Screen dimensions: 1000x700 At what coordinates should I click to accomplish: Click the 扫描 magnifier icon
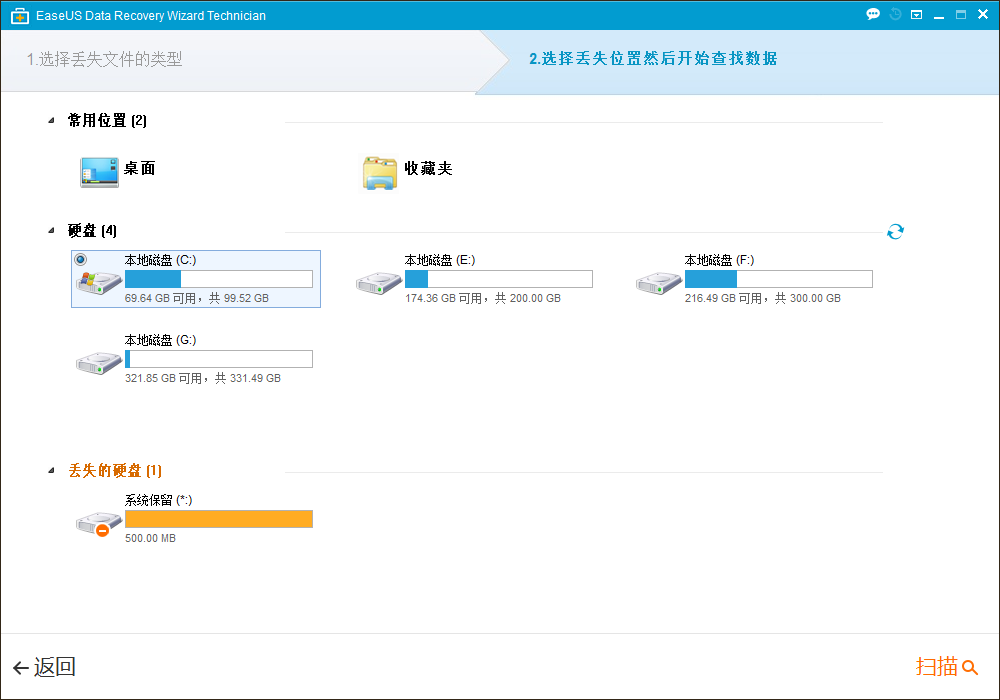970,667
